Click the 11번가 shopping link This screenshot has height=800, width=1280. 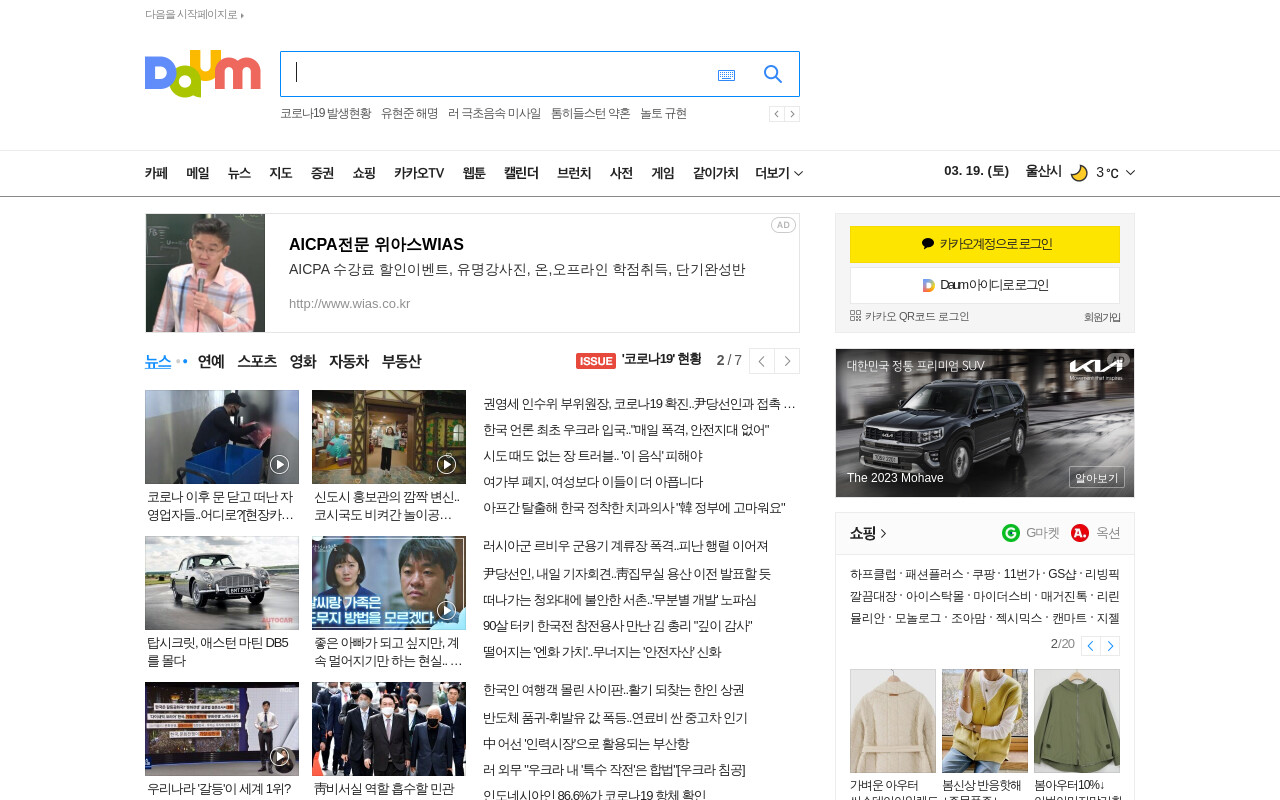point(1022,574)
